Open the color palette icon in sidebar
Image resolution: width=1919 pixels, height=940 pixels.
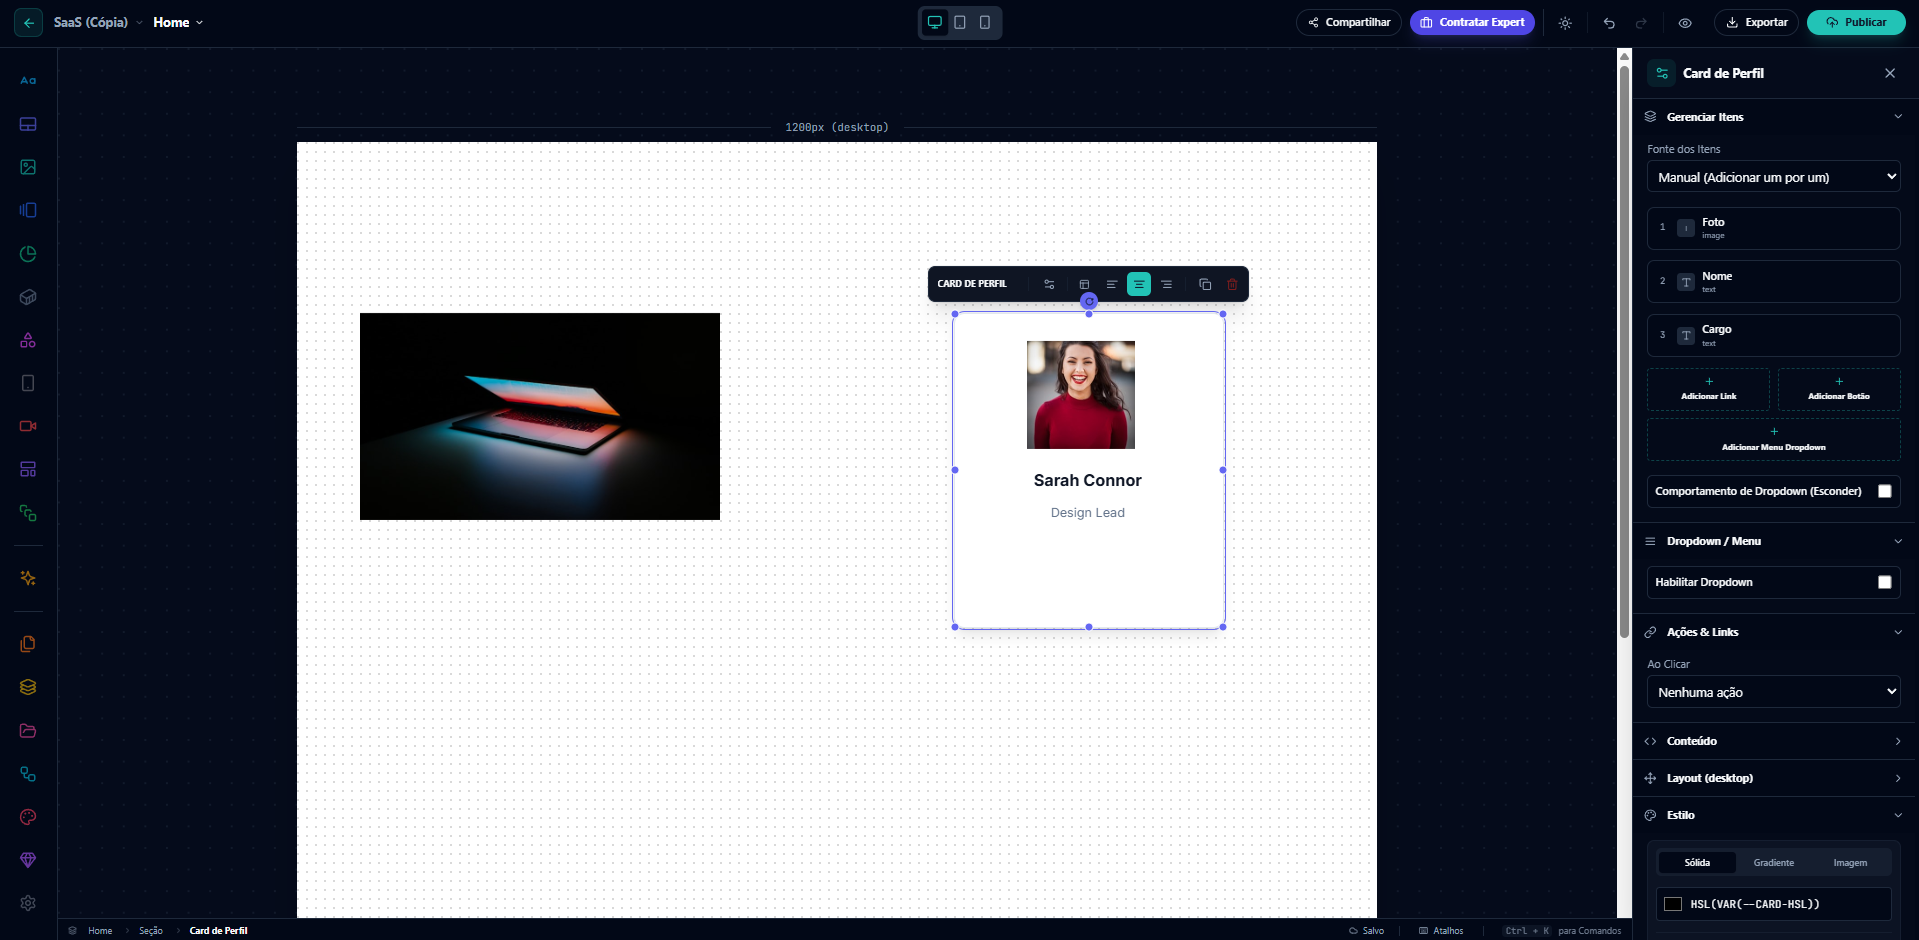point(27,817)
